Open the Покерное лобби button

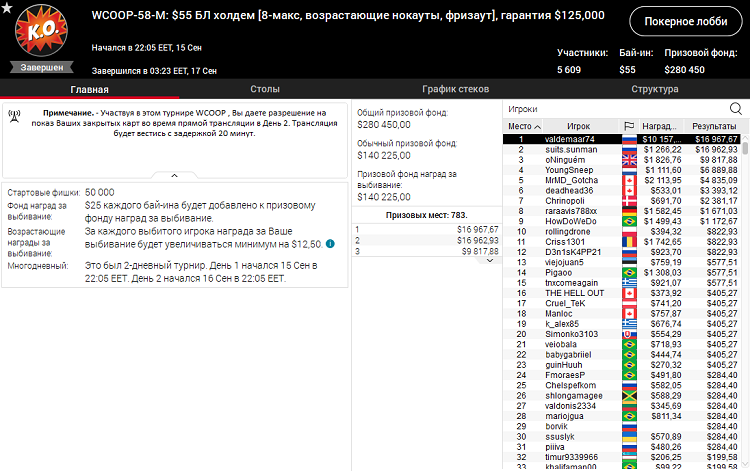pyautogui.click(x=685, y=22)
